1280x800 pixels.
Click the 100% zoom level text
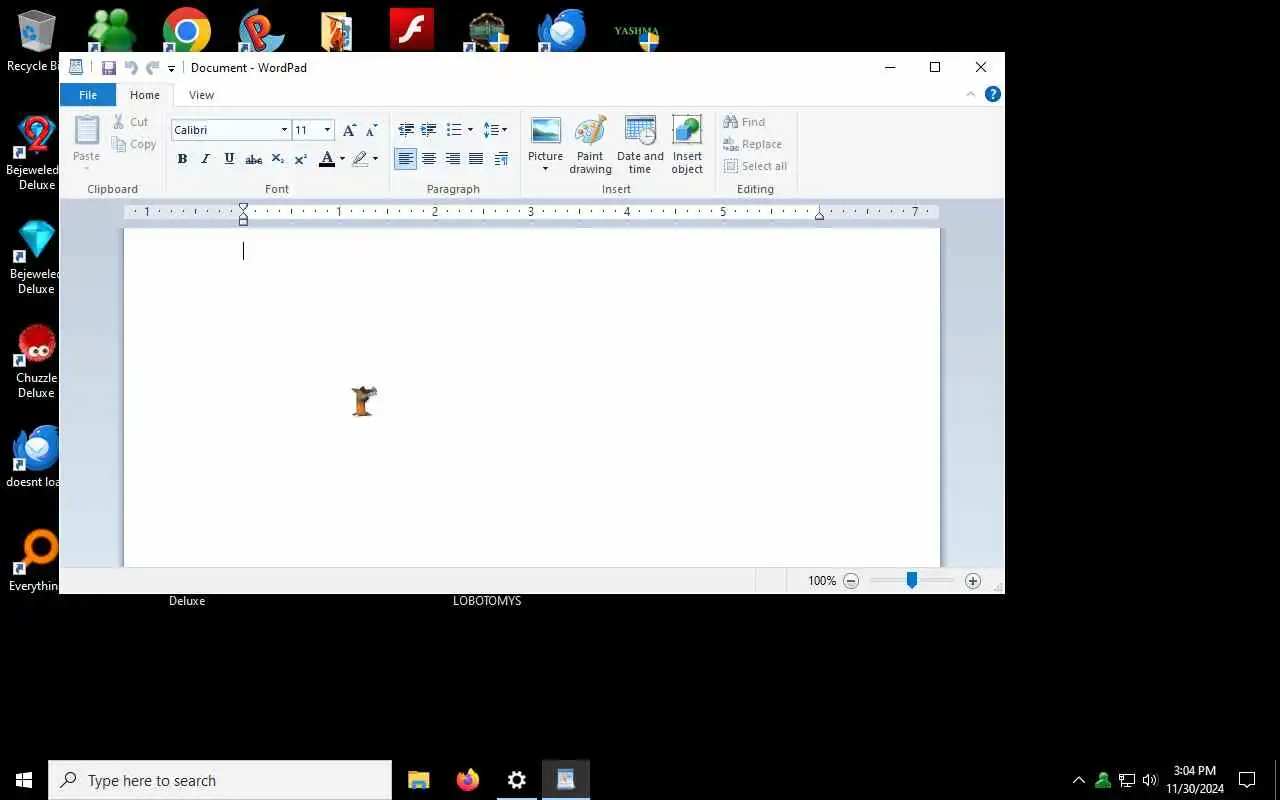822,581
